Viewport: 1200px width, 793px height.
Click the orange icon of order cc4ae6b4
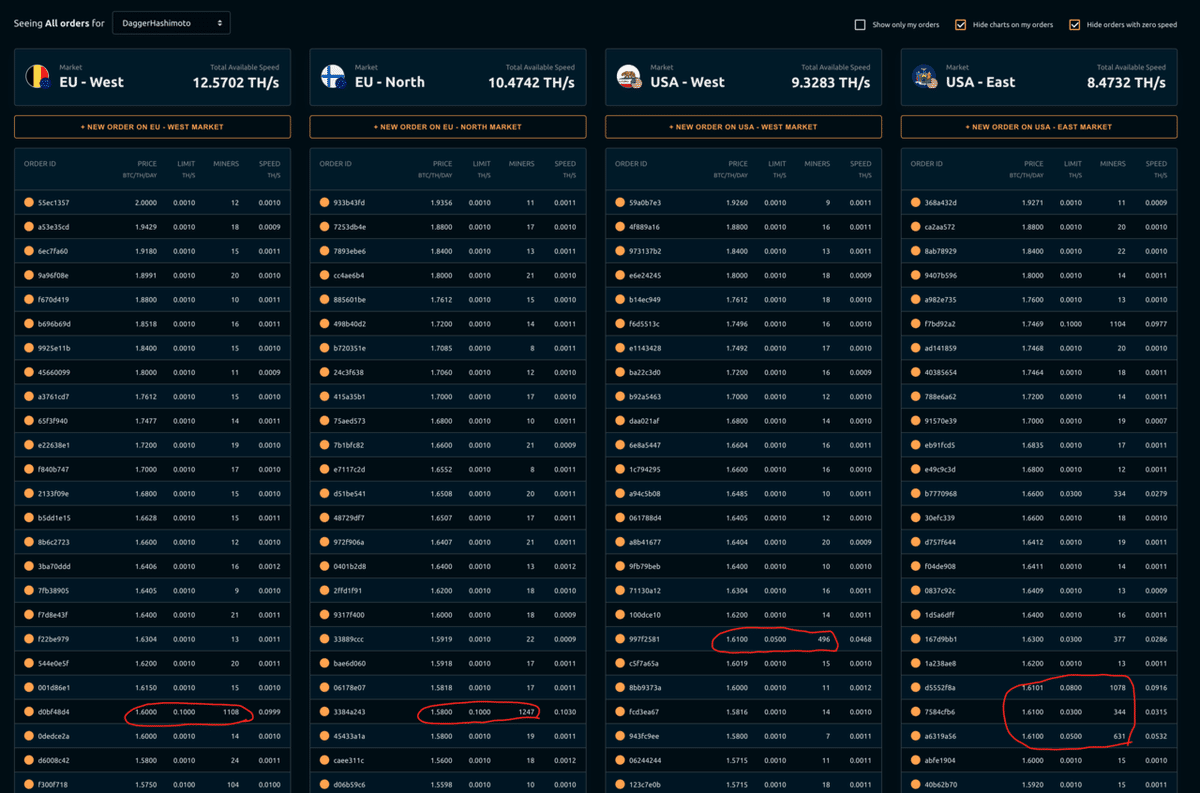[x=324, y=275]
